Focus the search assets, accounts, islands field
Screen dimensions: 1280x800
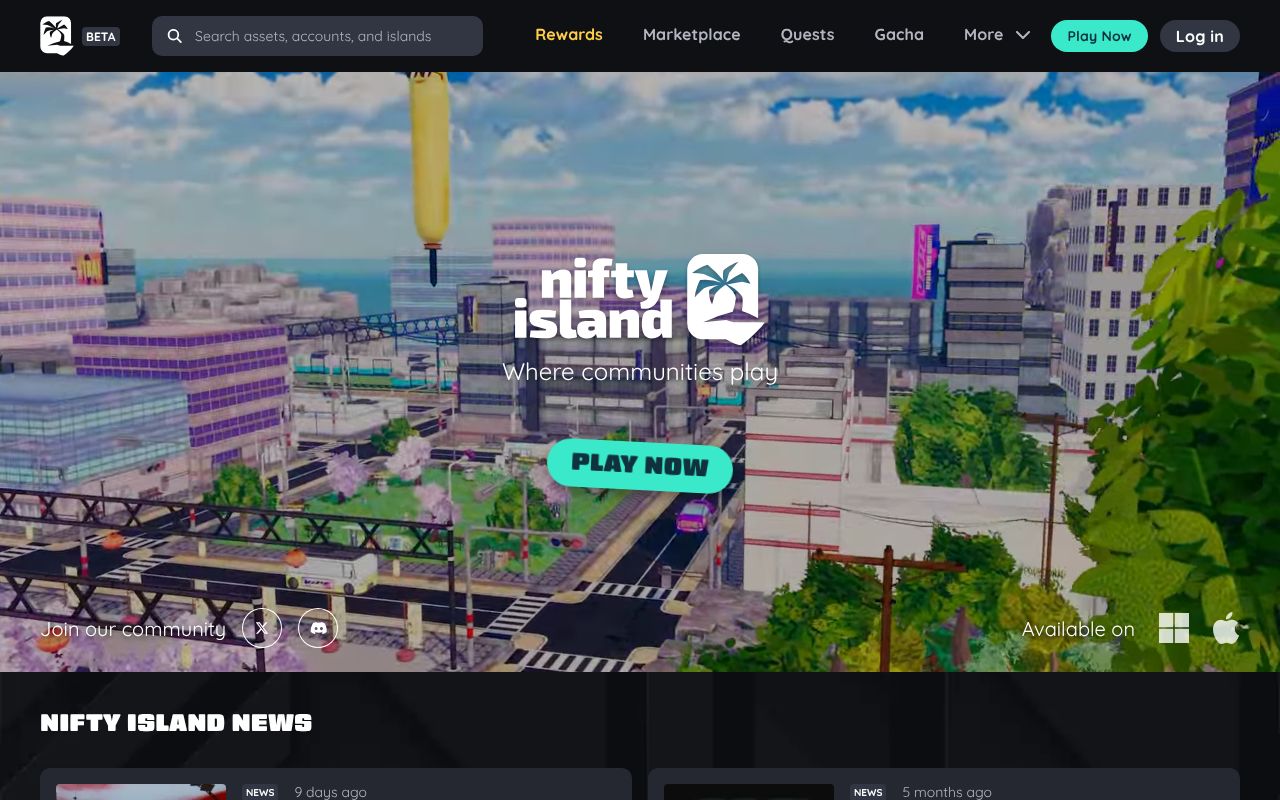330,36
